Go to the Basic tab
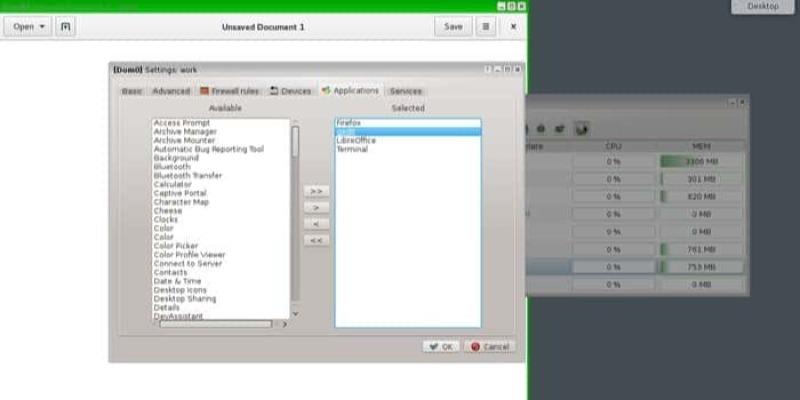 click(132, 91)
